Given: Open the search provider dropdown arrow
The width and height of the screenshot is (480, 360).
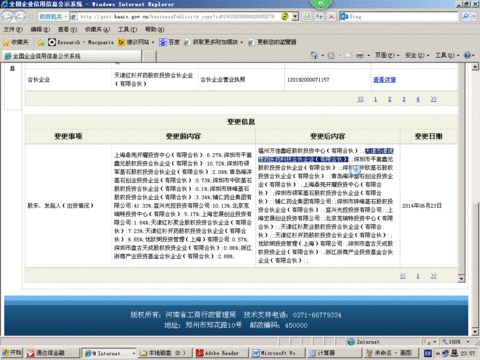Looking at the screenshot, I should (x=474, y=17).
